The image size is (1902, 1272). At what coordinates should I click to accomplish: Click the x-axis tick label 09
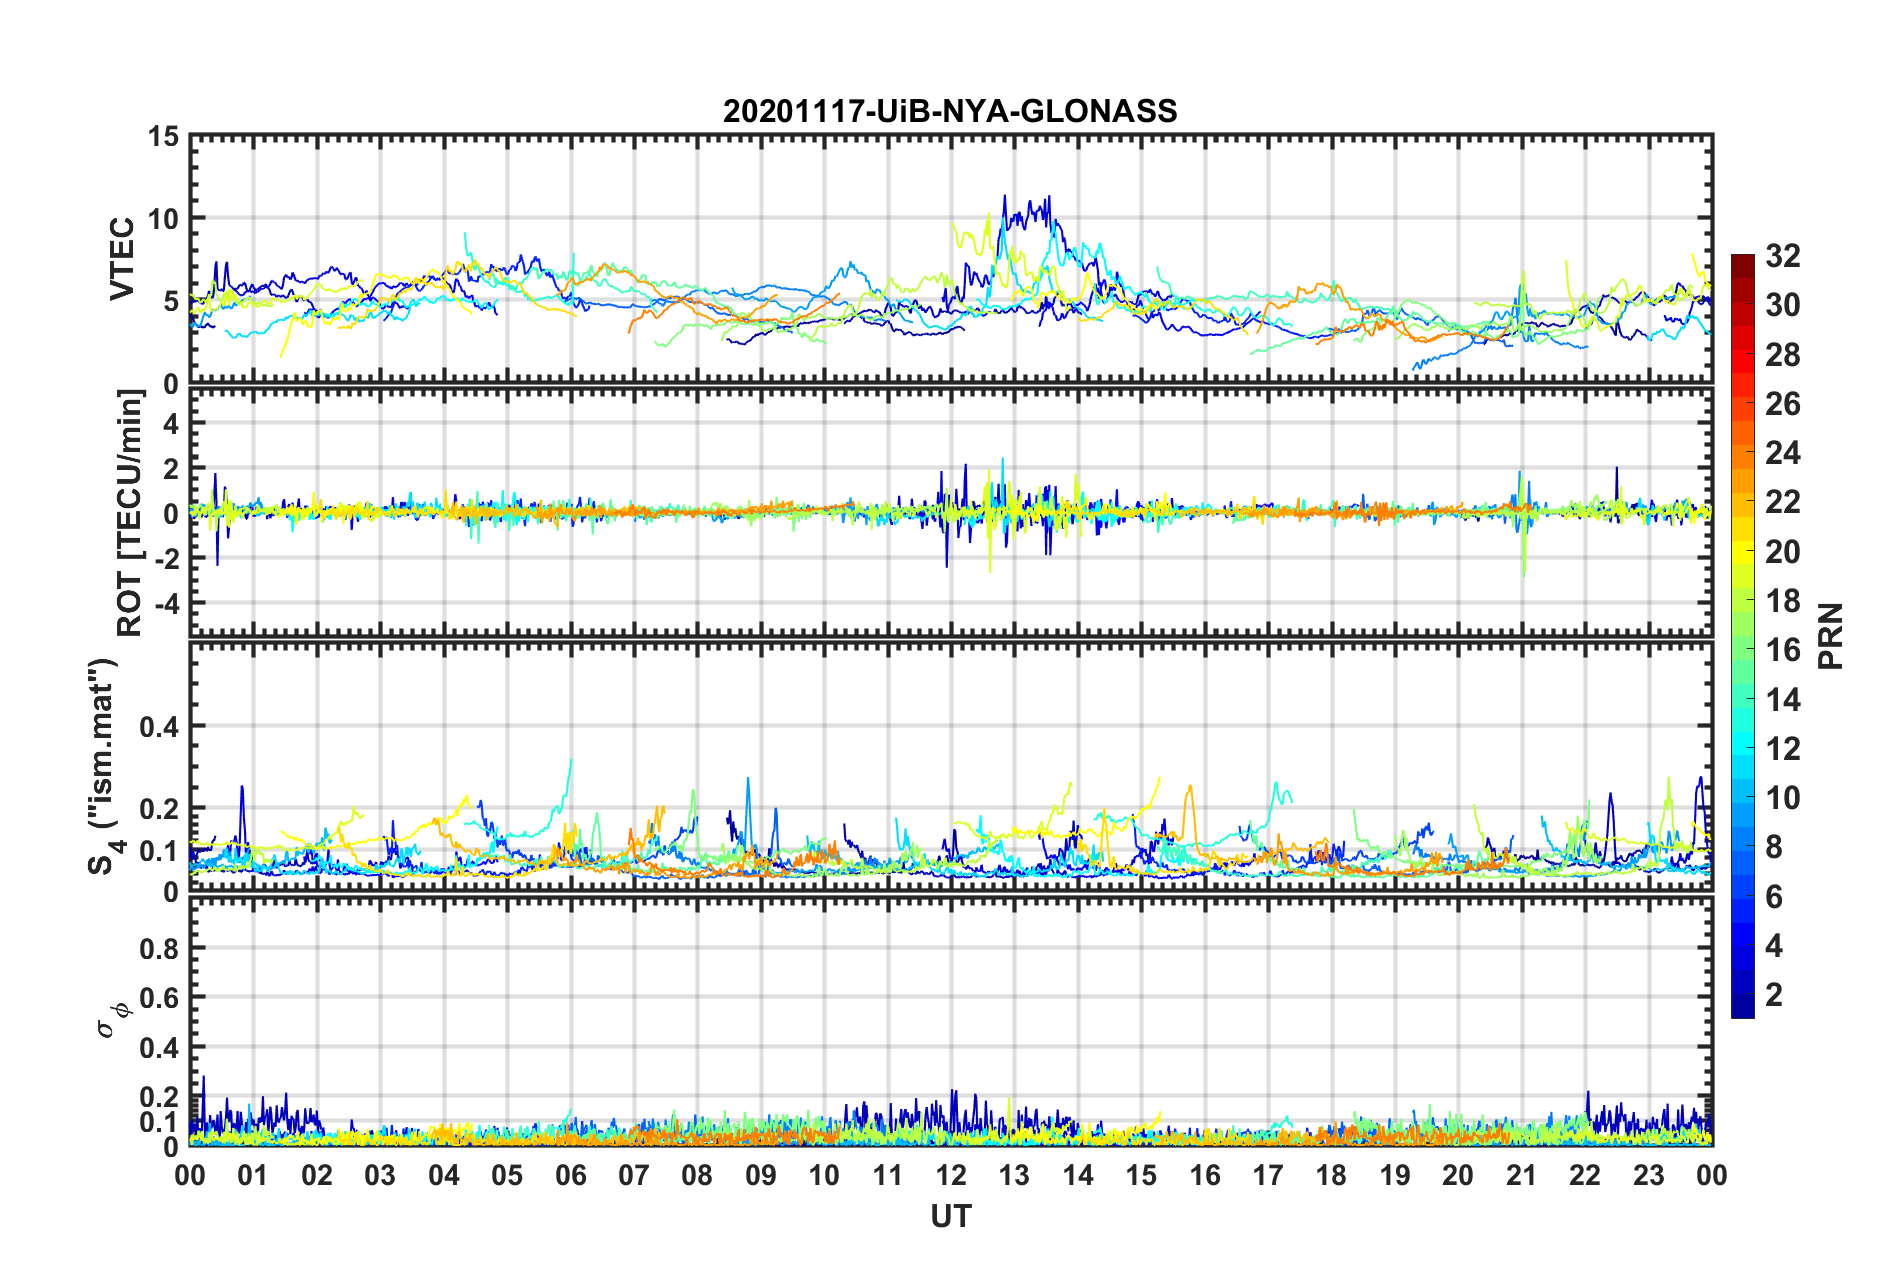tap(760, 1174)
